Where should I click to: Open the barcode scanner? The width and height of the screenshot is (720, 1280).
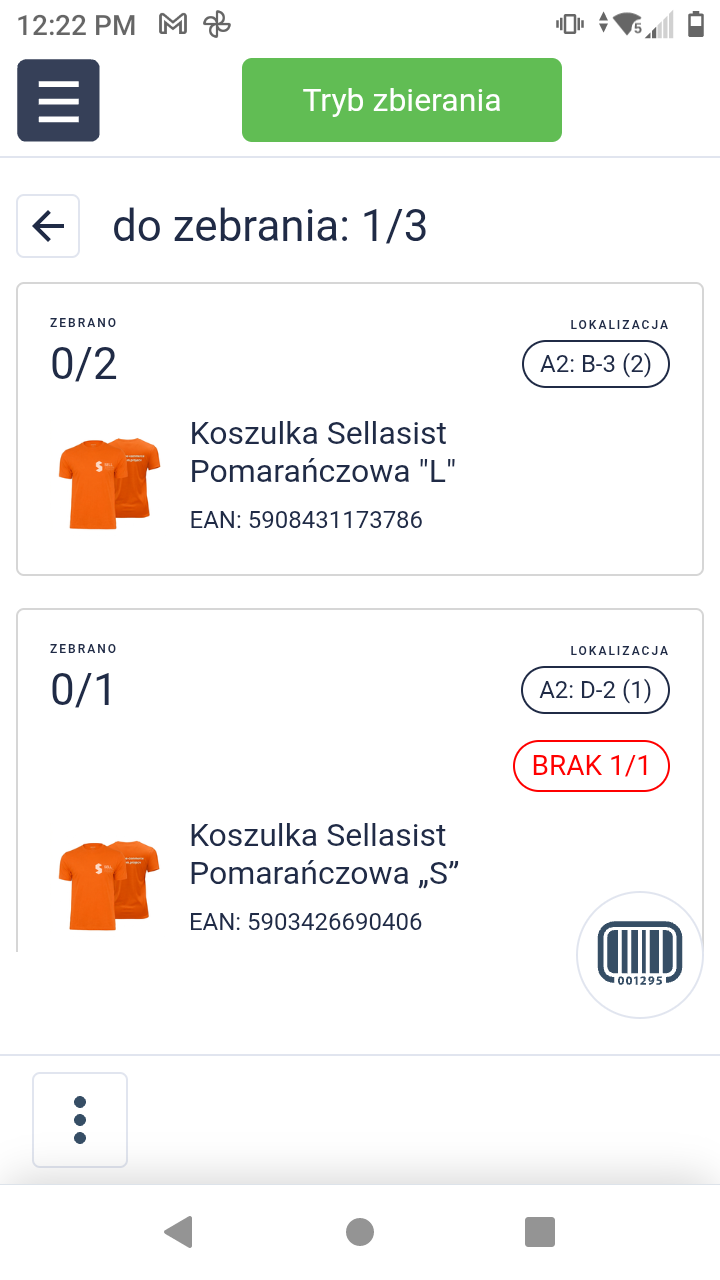click(x=640, y=955)
